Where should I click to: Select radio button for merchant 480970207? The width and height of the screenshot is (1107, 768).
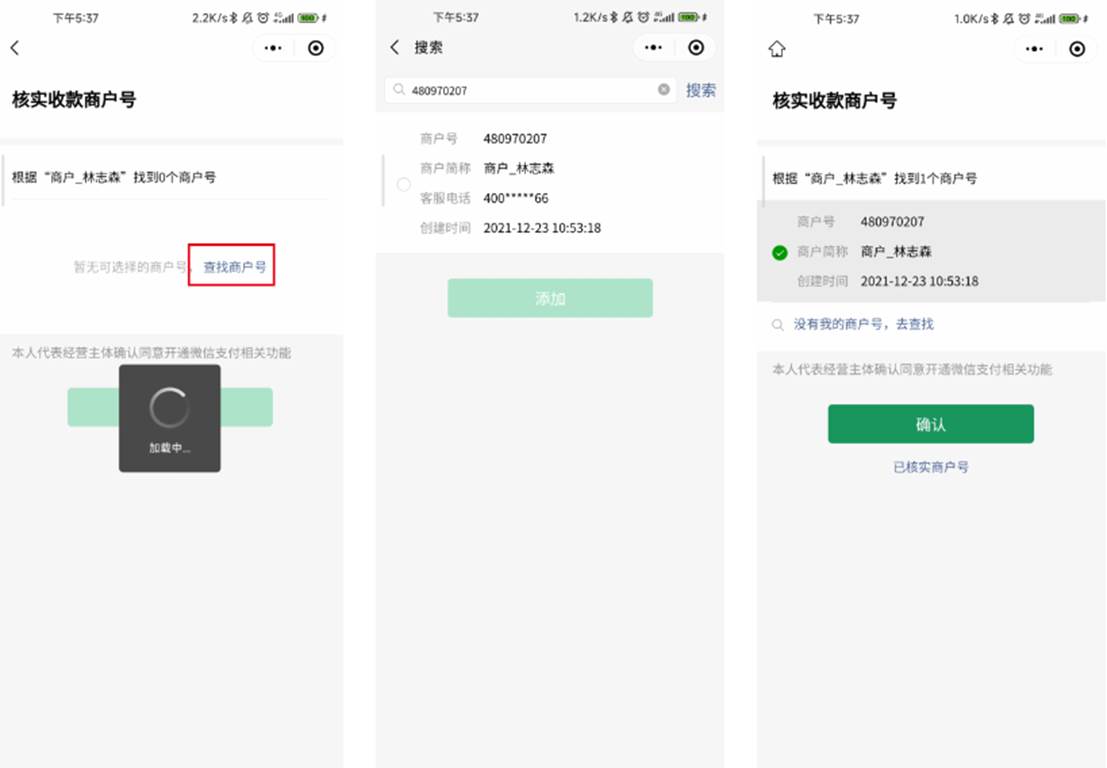click(404, 184)
